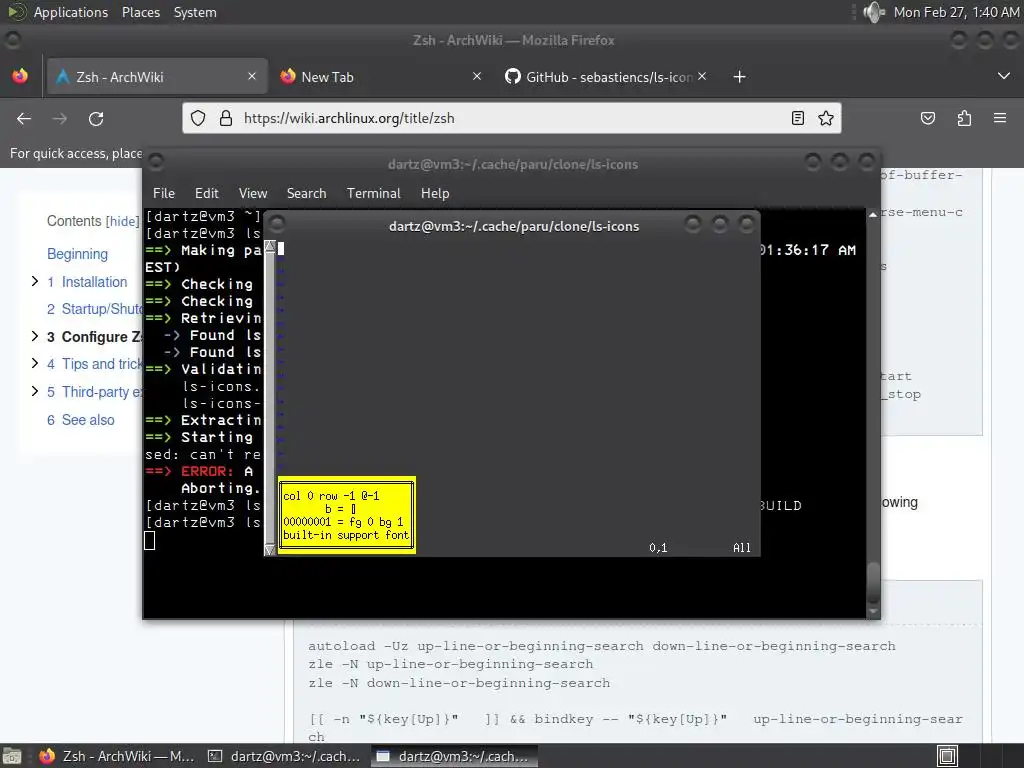Screen dimensions: 1024x768
Task: Focus the URL address bar
Action: 513,118
